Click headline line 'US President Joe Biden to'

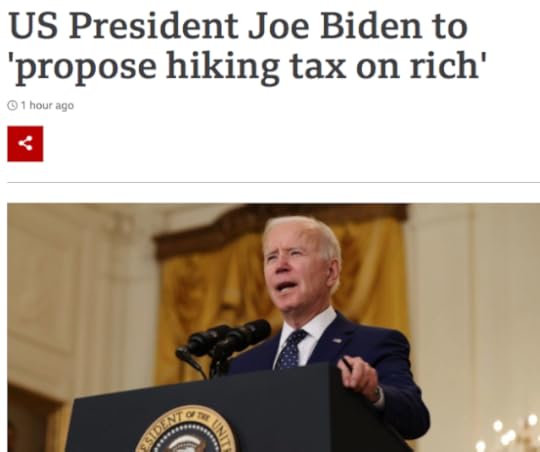click(238, 26)
